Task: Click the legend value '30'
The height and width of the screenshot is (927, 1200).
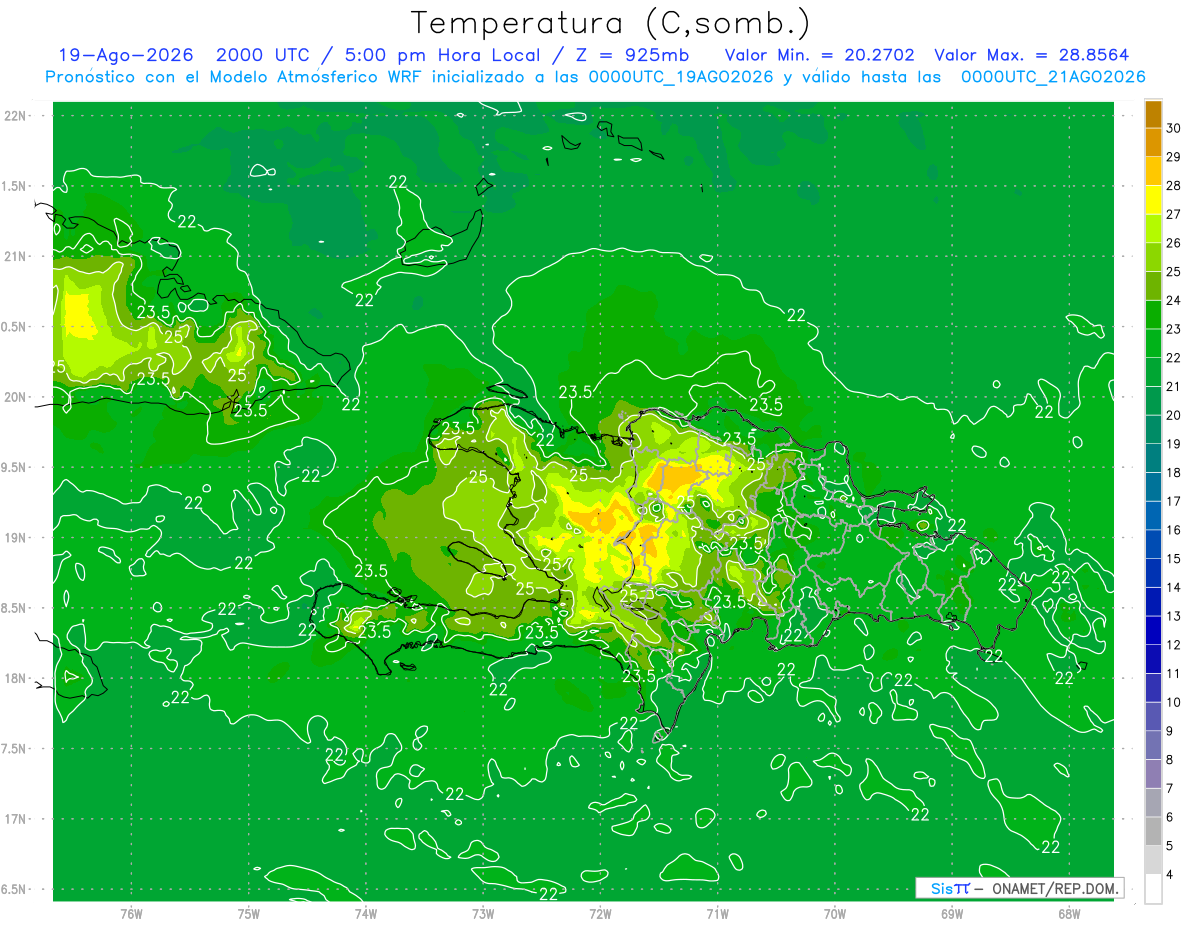Action: pos(1174,128)
